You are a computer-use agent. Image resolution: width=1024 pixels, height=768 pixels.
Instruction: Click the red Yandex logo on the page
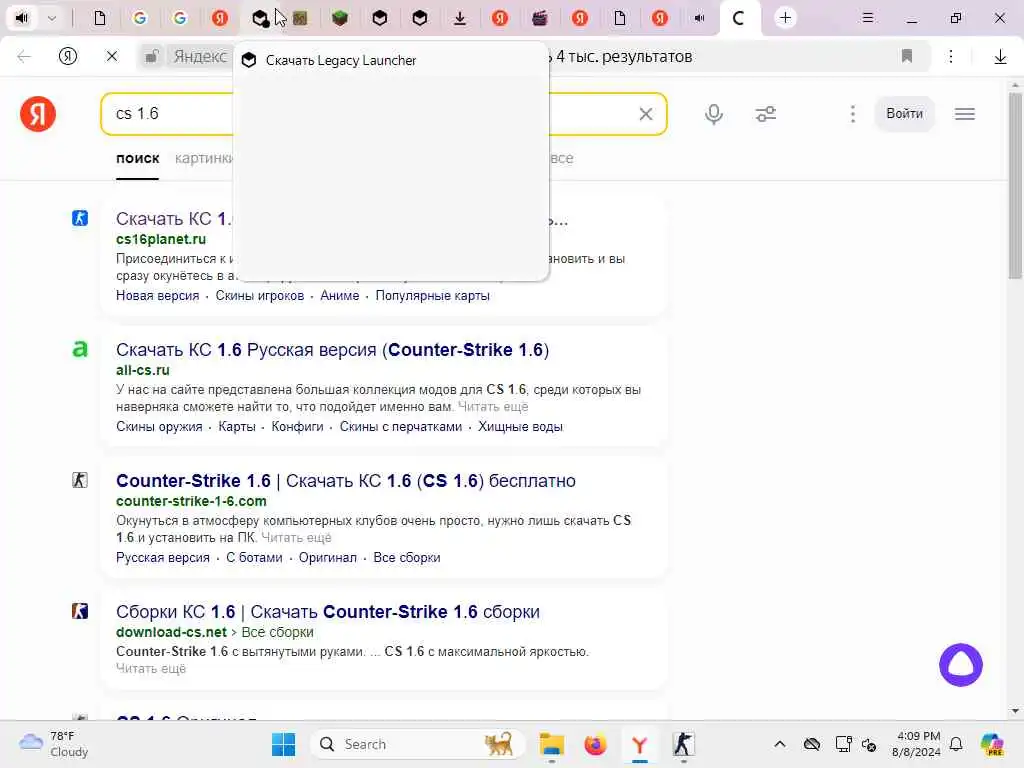[38, 114]
